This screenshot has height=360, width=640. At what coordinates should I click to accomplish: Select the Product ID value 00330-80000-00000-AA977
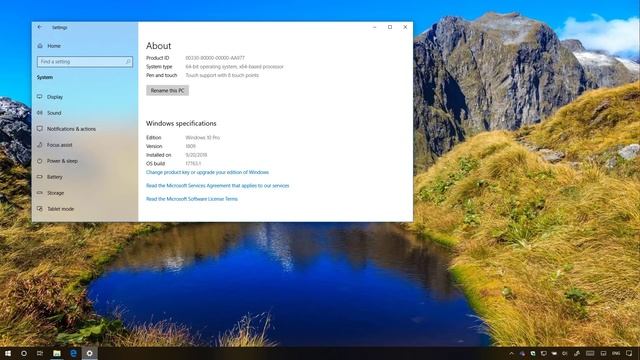pyautogui.click(x=215, y=58)
